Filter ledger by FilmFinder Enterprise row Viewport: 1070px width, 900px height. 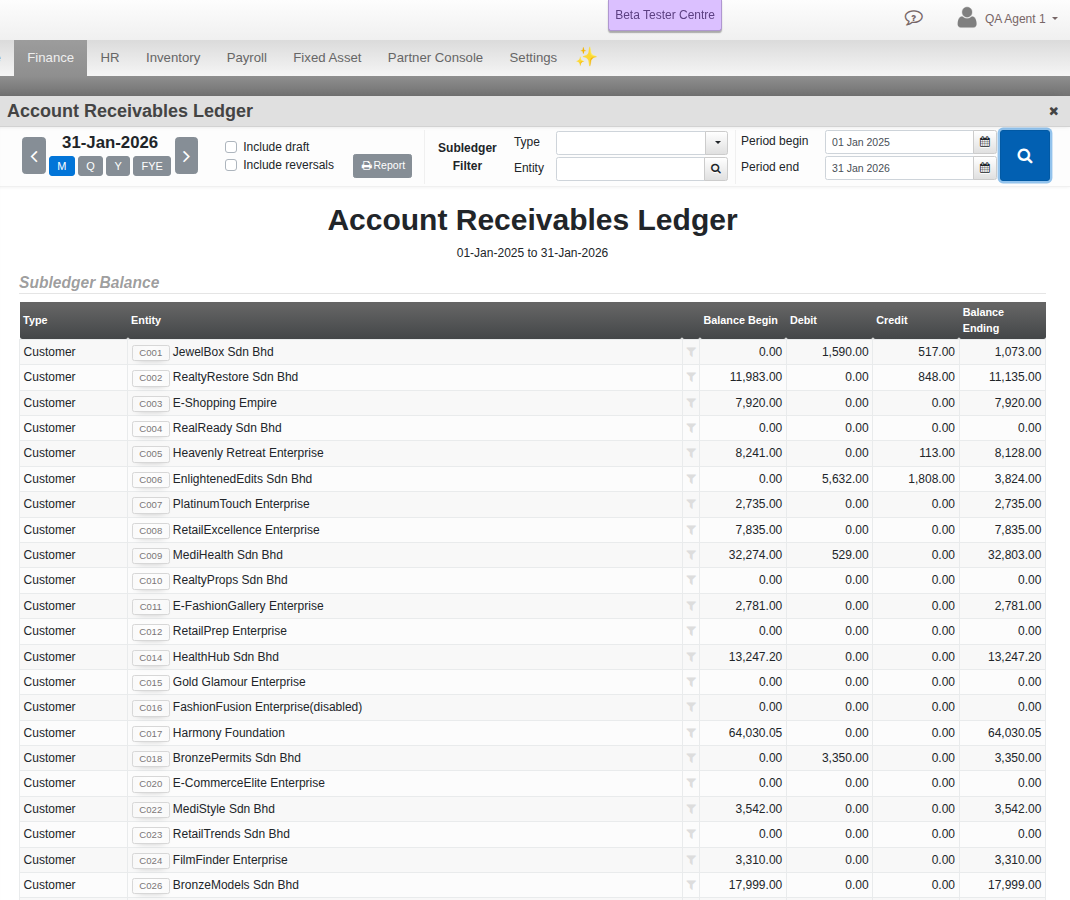[x=691, y=860]
